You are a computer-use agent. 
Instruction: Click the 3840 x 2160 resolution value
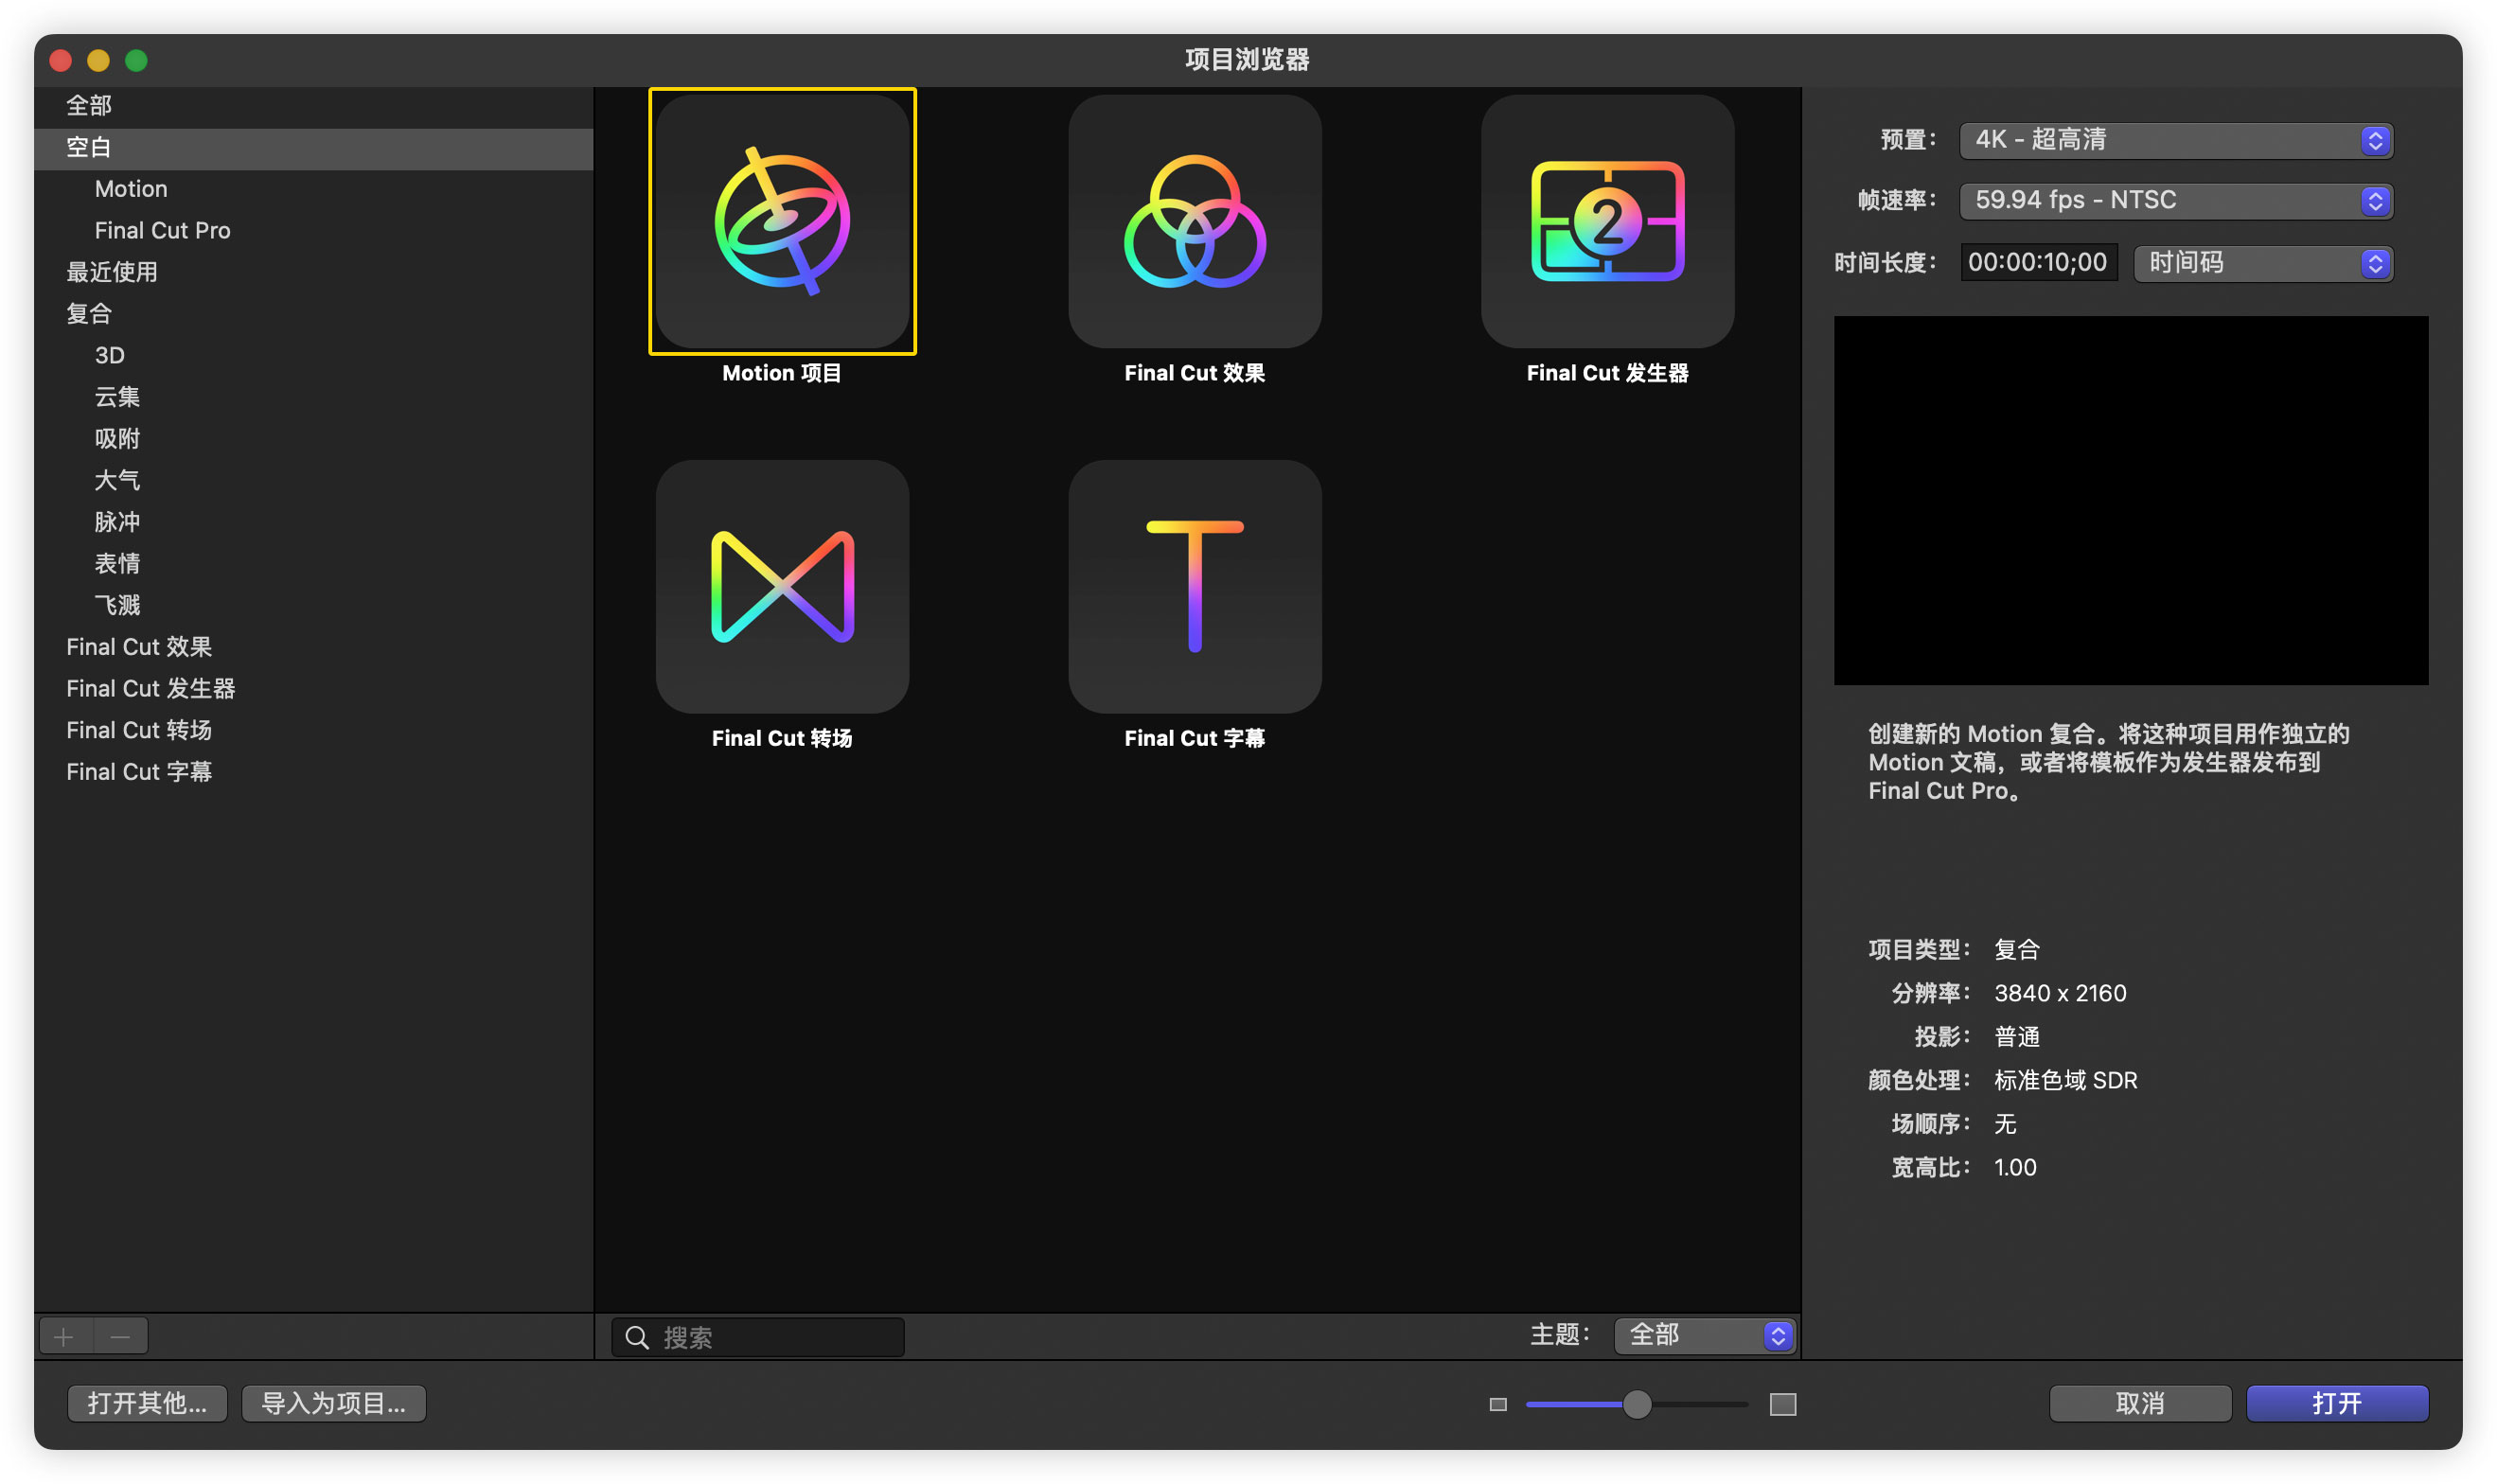pos(2060,993)
